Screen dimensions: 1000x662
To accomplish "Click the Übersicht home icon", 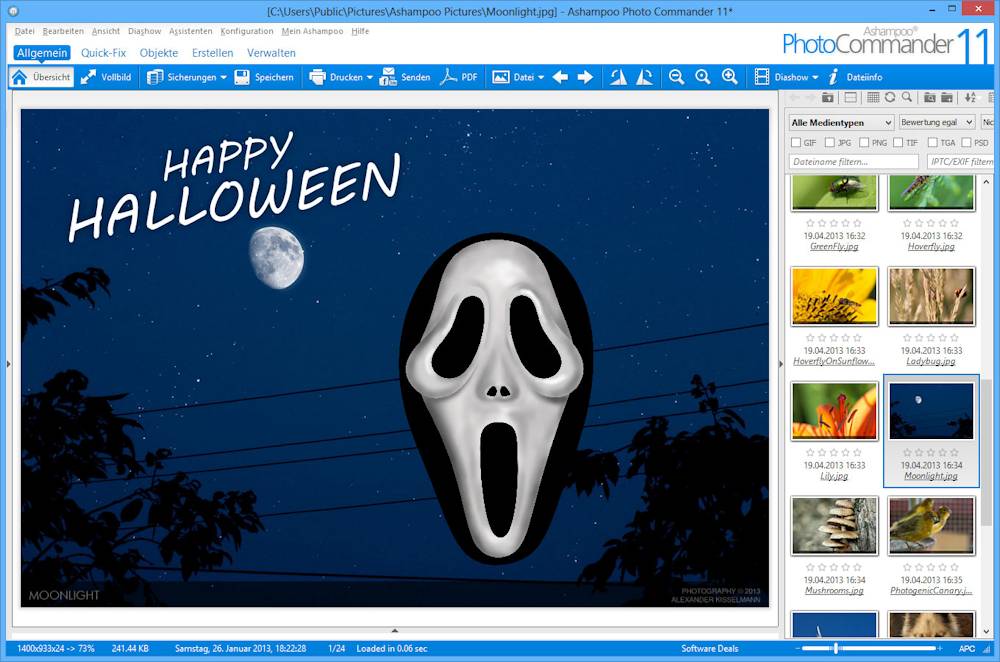I will [19, 77].
